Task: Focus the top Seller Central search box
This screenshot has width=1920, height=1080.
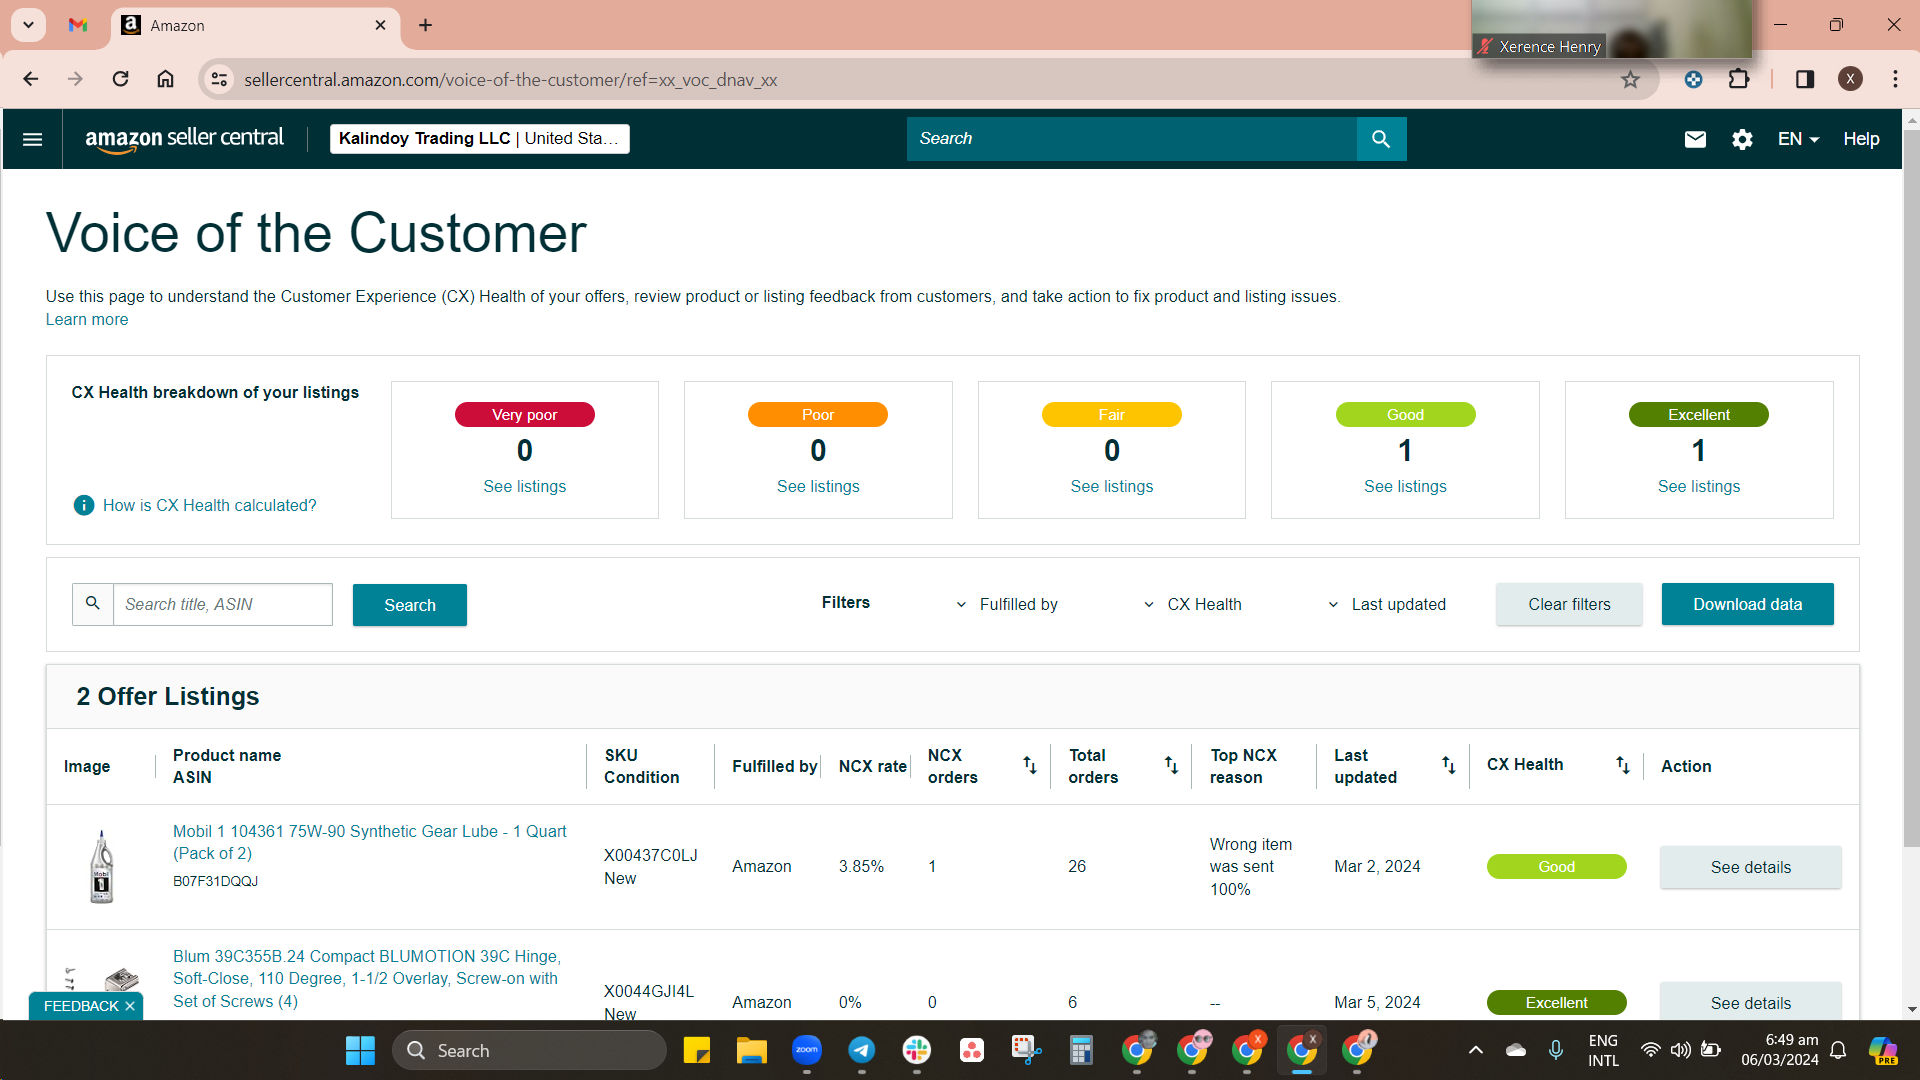Action: (1131, 139)
